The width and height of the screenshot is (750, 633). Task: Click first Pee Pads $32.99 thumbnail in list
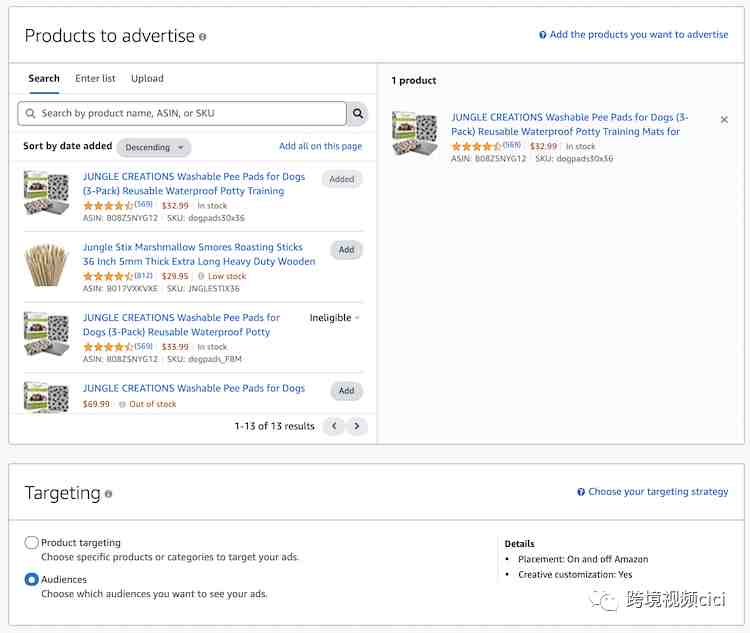[46, 193]
